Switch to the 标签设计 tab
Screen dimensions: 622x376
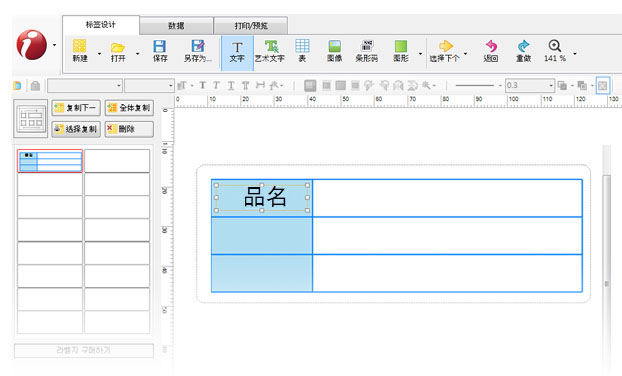click(x=101, y=25)
